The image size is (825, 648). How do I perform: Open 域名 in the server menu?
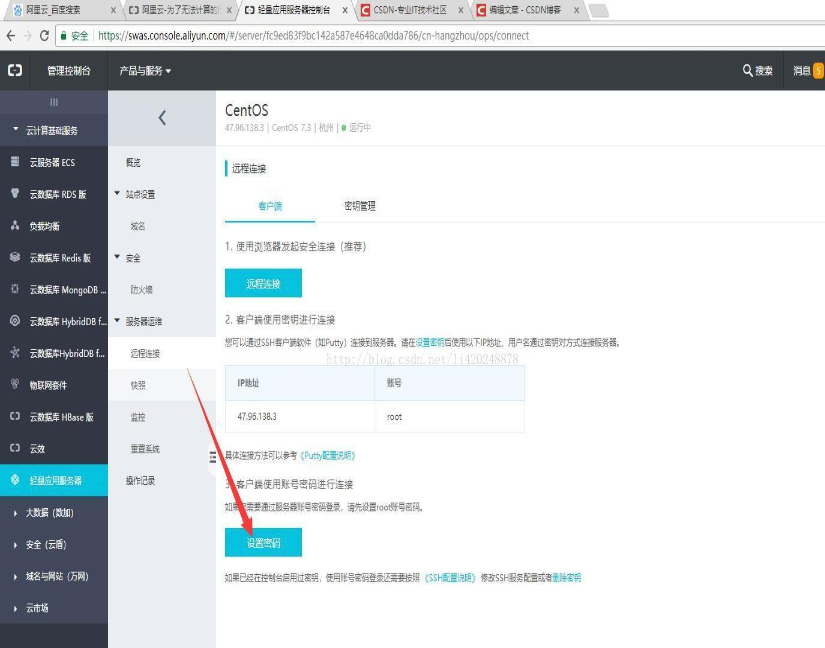pos(138,226)
